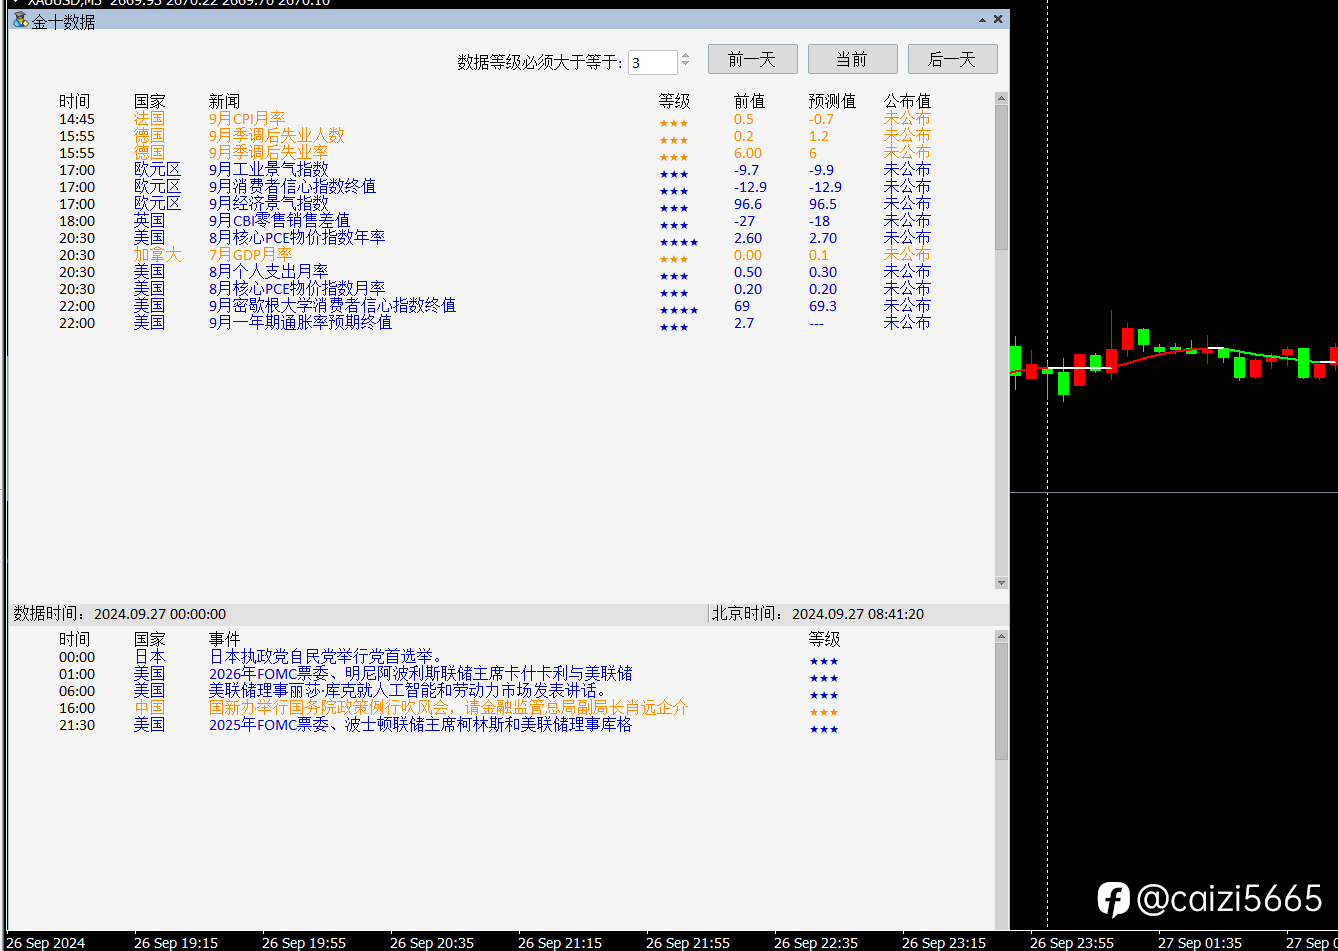1338x951 pixels.
Task: Click the forecast value 69.3
Action: click(x=823, y=306)
